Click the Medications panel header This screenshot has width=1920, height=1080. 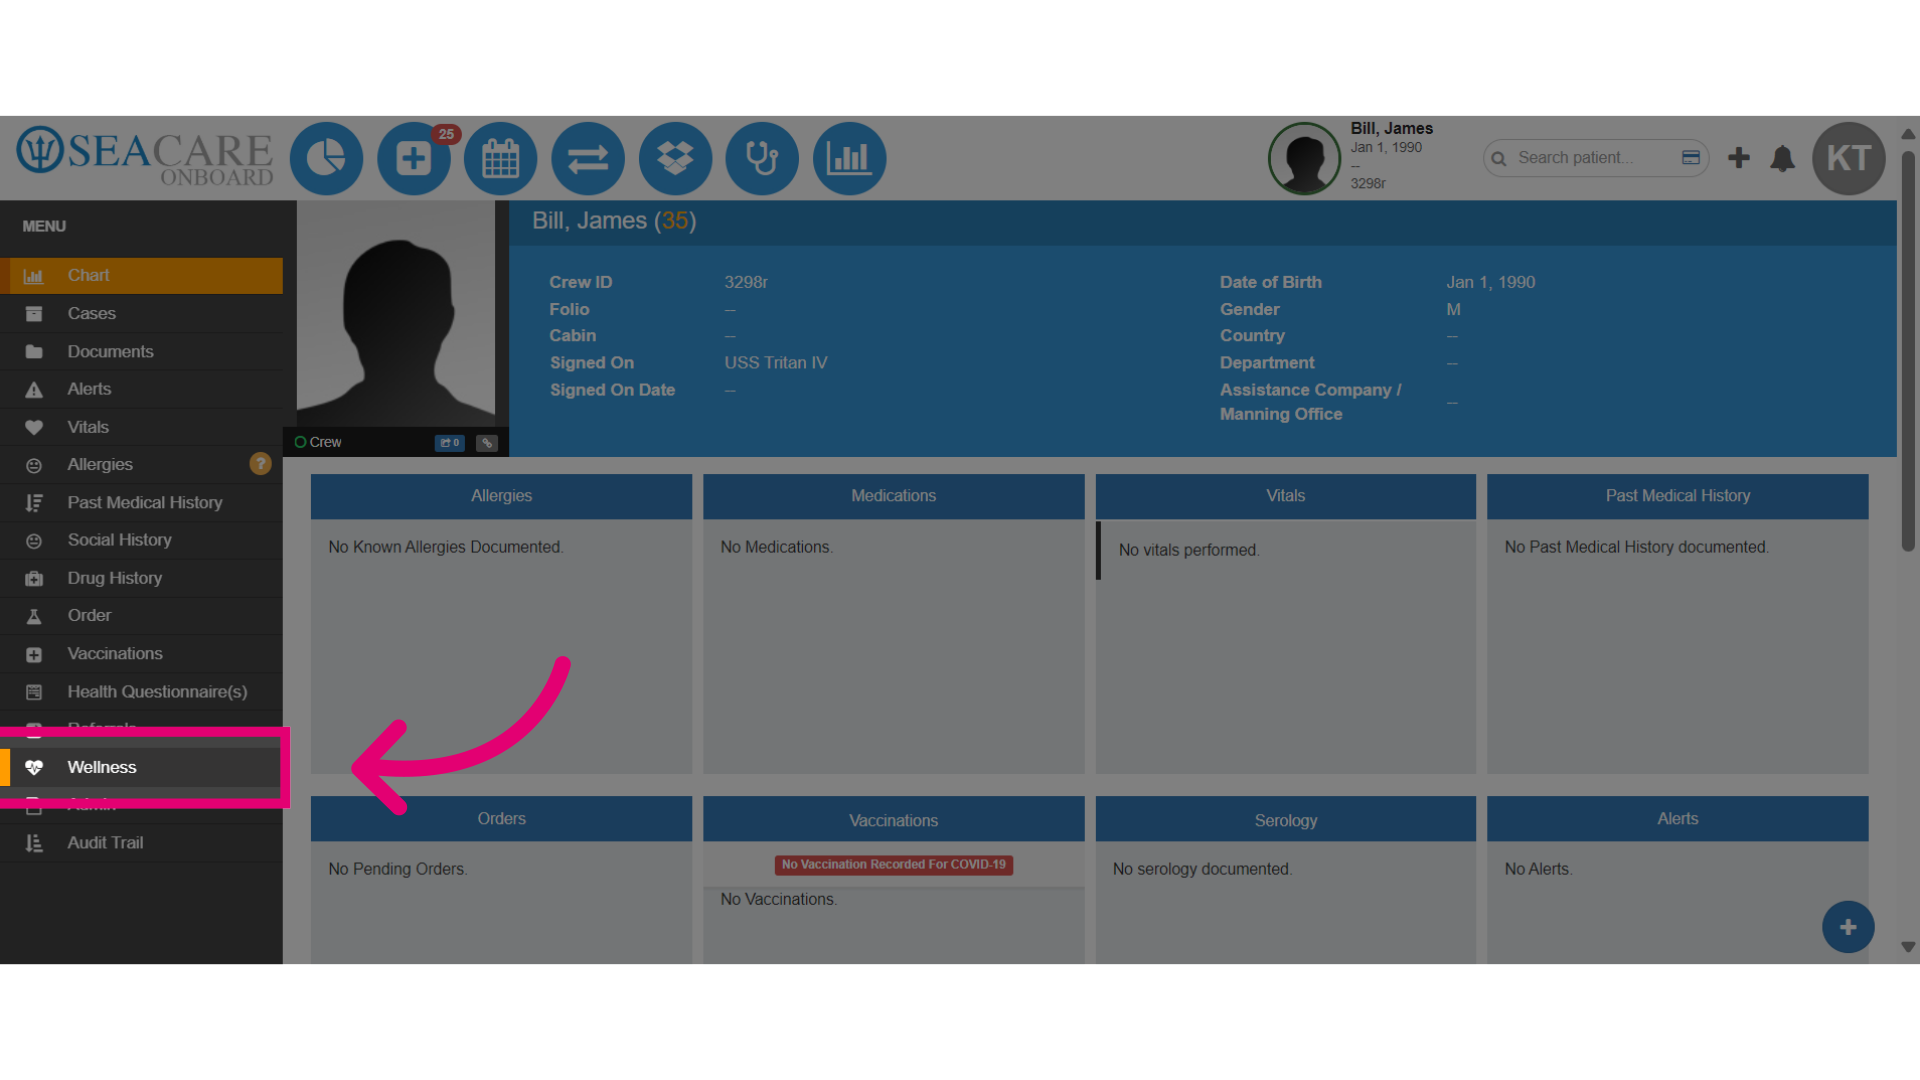(x=893, y=496)
